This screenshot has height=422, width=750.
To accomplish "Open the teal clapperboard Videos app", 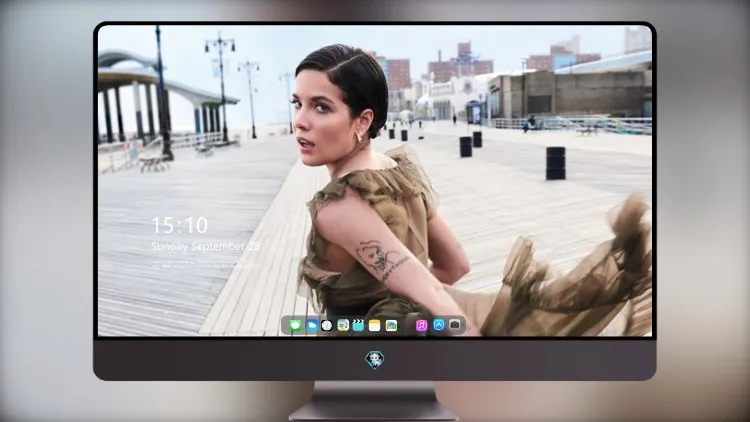I will point(358,326).
